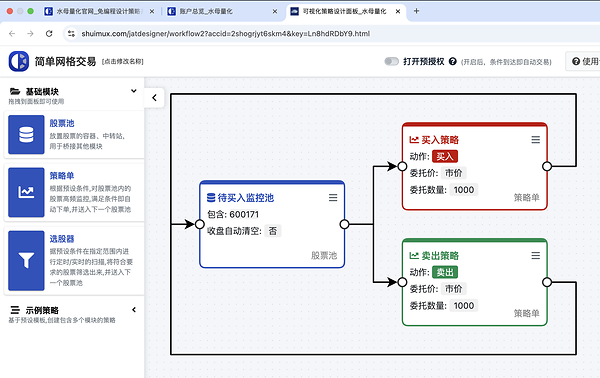The width and height of the screenshot is (600, 378).
Task: Click the 股票池 module database icon
Action: click(26, 135)
